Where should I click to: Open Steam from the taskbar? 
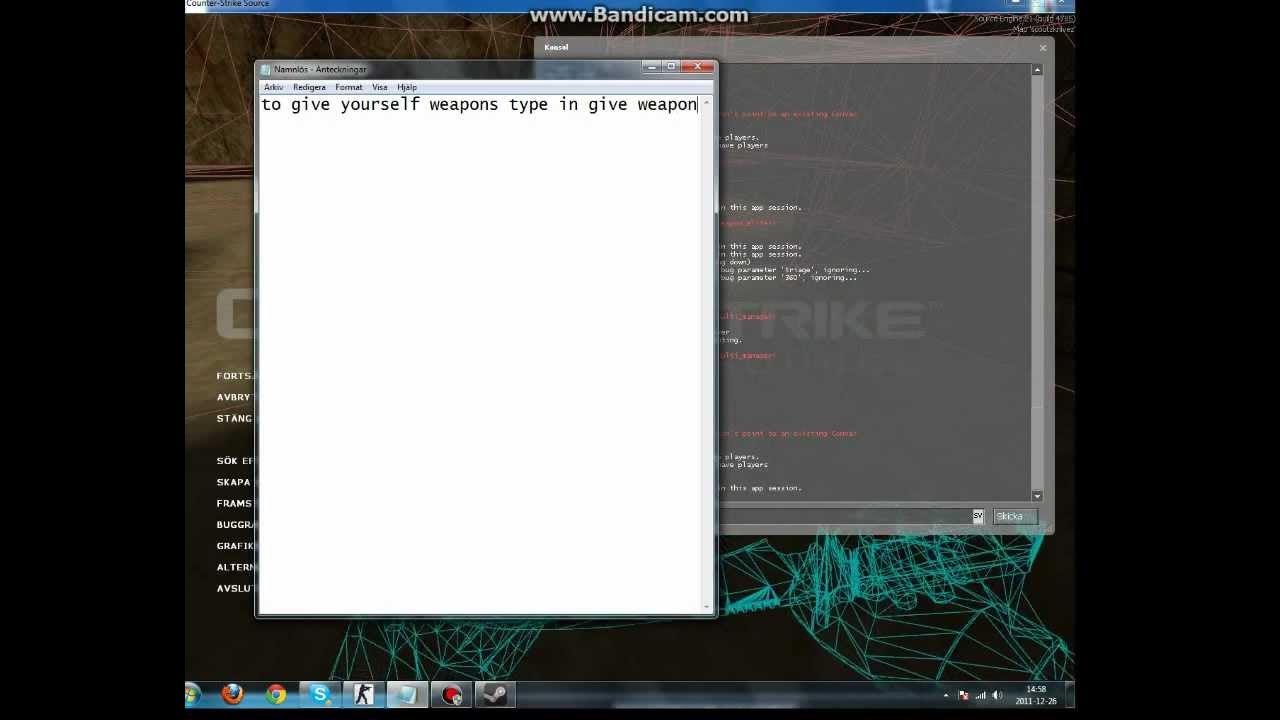(x=494, y=694)
